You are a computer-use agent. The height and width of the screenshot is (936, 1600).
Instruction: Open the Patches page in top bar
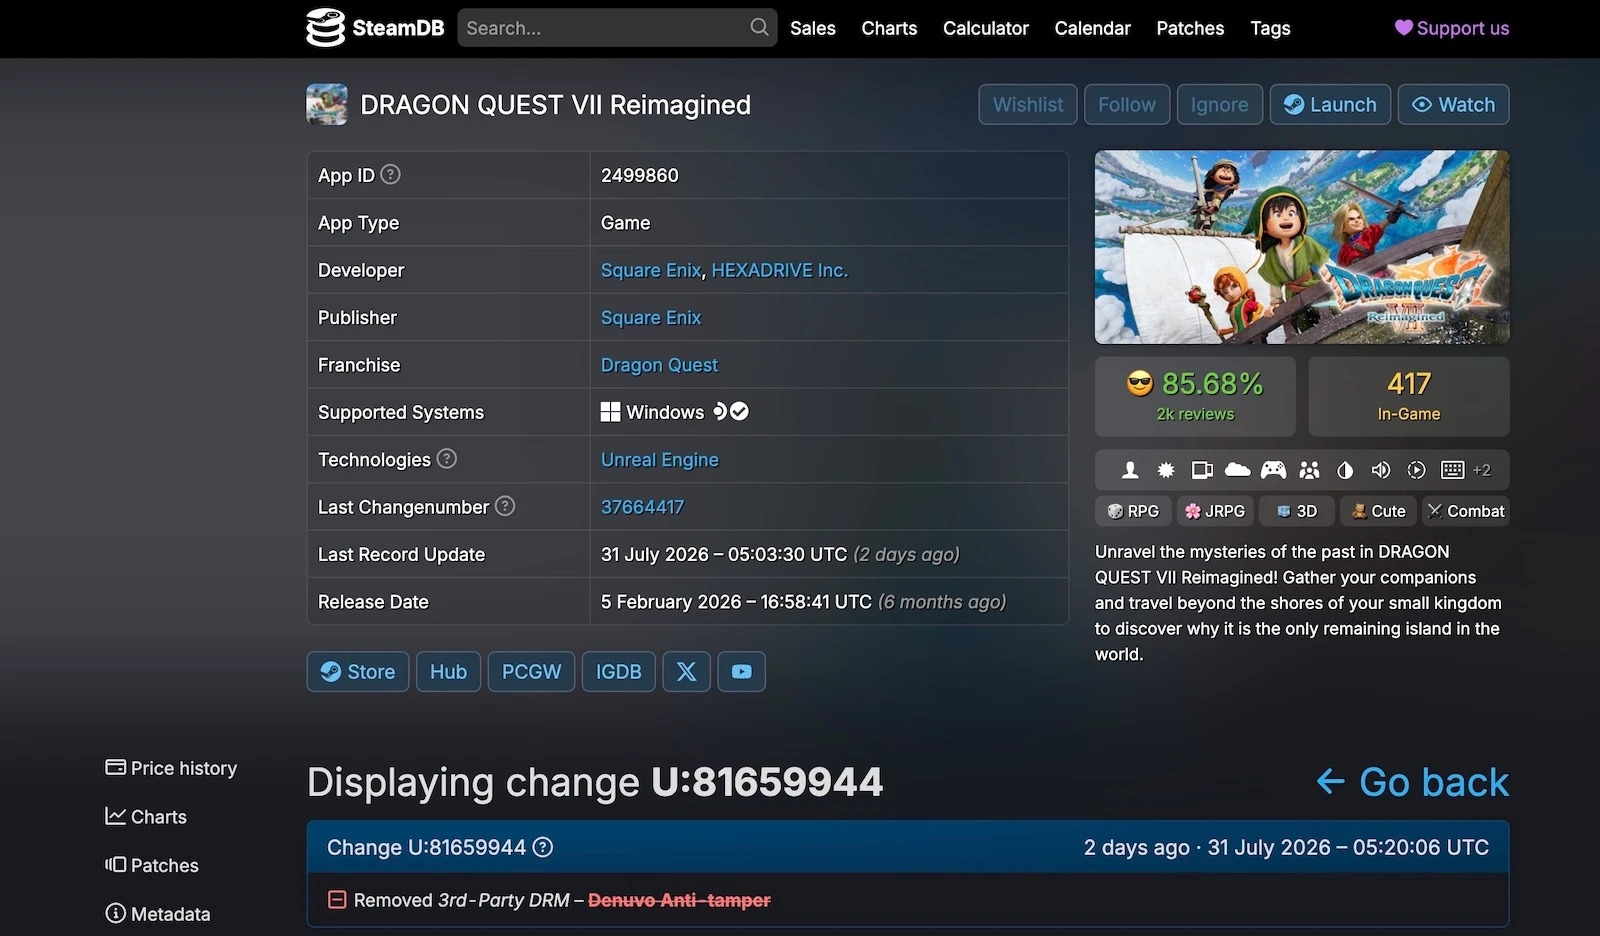[x=1190, y=28]
